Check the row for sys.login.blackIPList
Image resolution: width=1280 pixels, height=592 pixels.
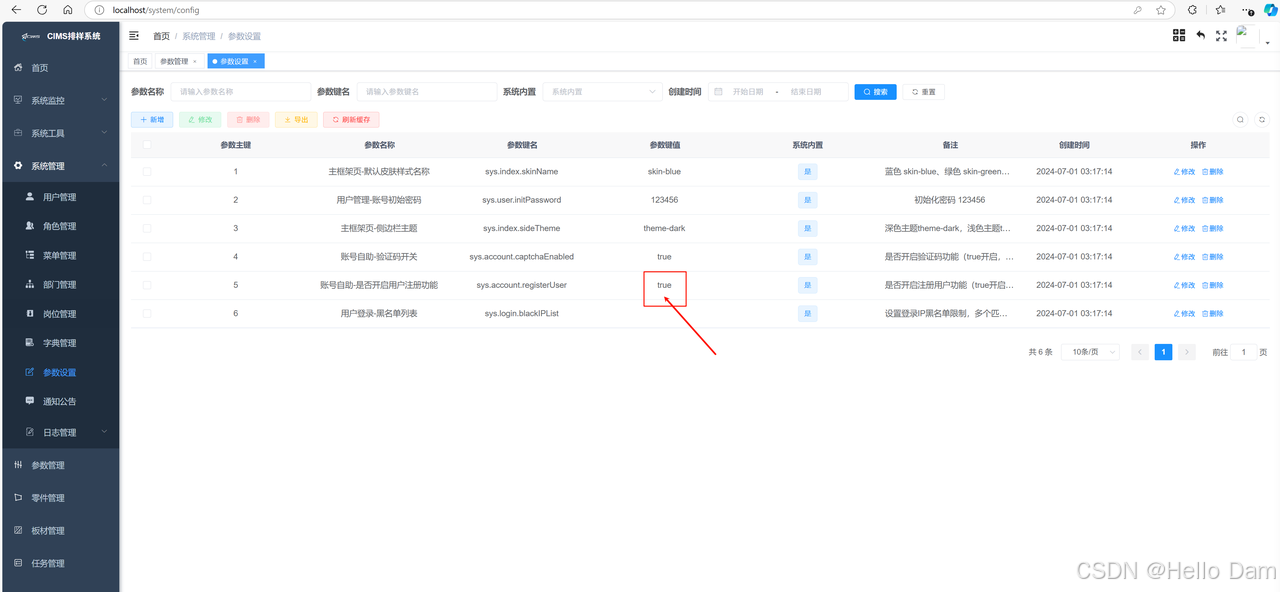147,313
